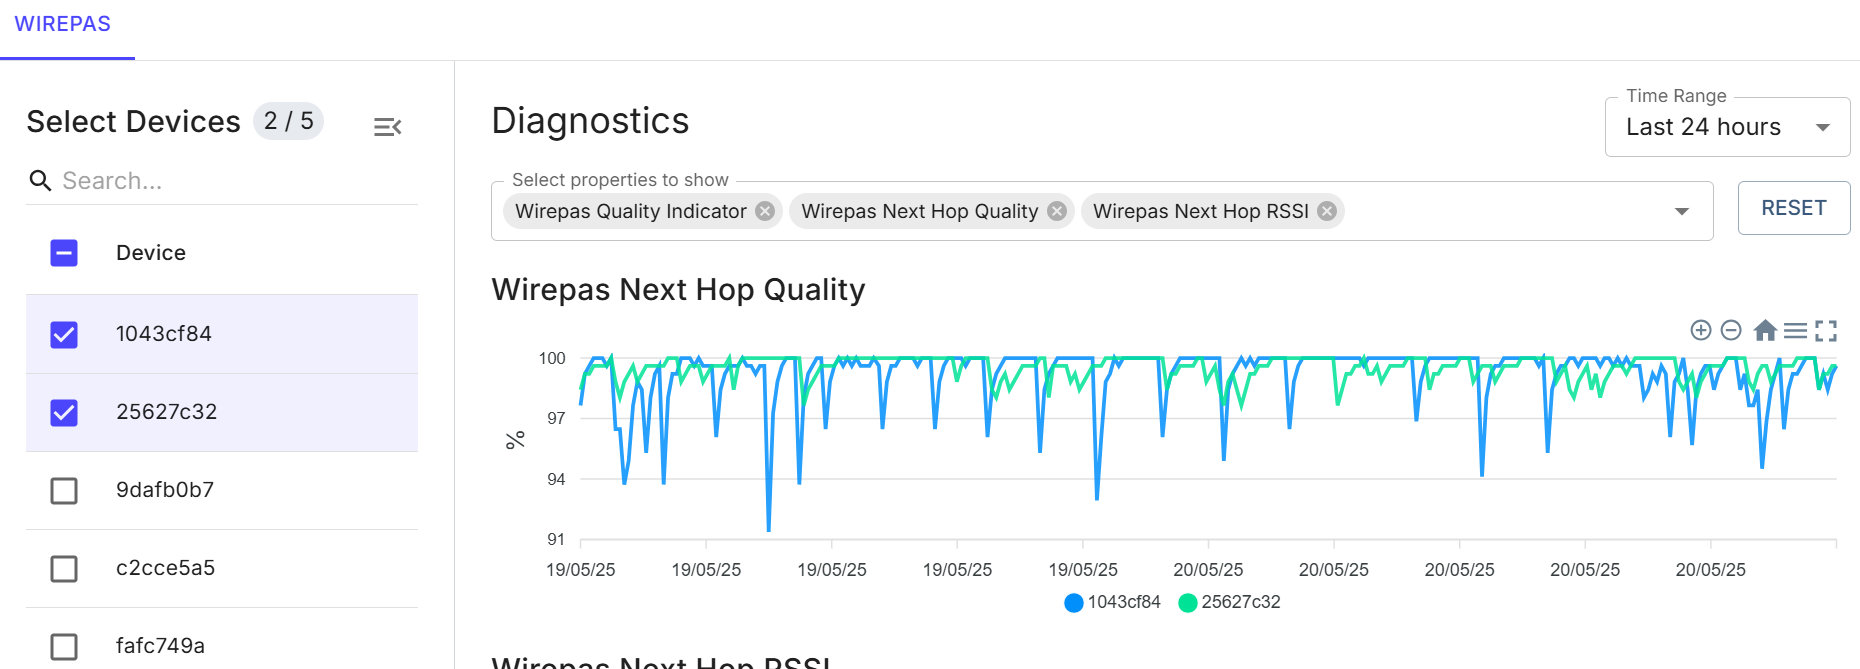Image resolution: width=1860 pixels, height=669 pixels.
Task: Select the 9dafb0b7 row label
Action: (x=165, y=490)
